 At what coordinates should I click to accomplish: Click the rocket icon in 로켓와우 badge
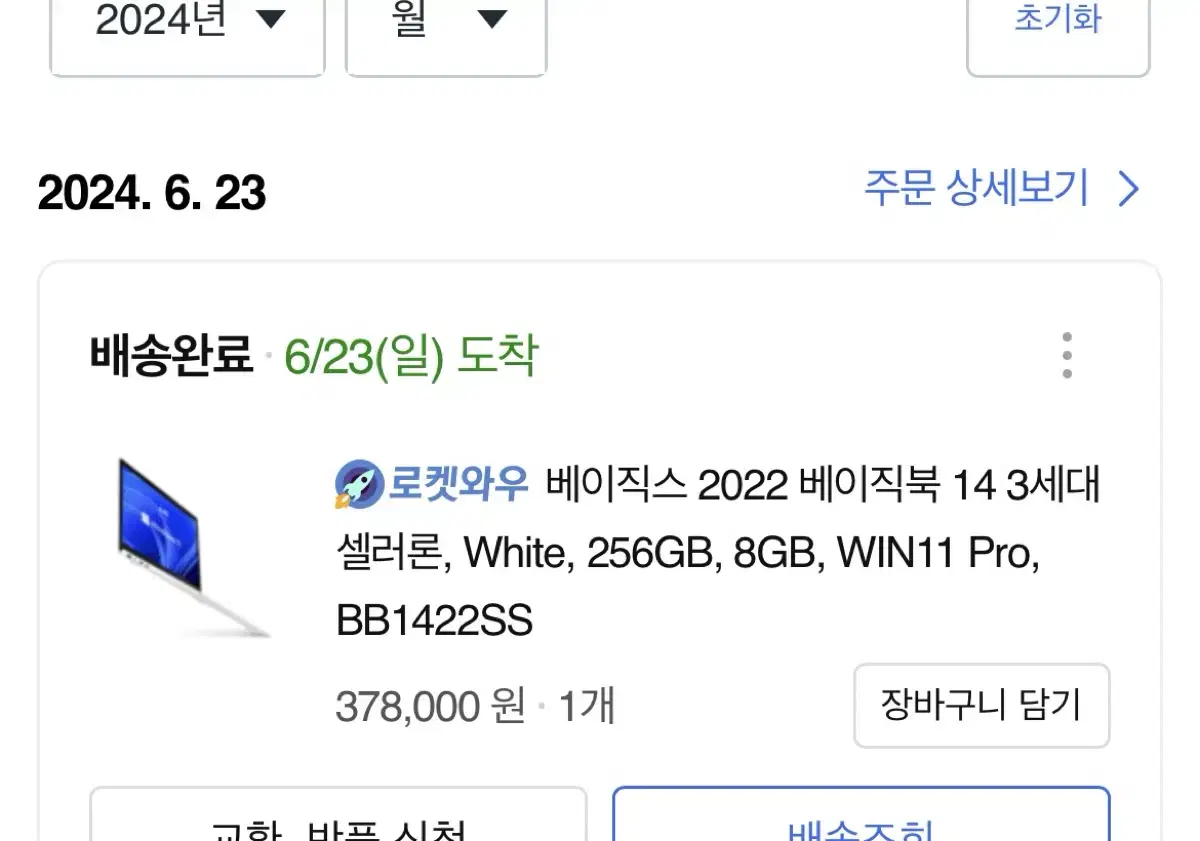coord(360,485)
